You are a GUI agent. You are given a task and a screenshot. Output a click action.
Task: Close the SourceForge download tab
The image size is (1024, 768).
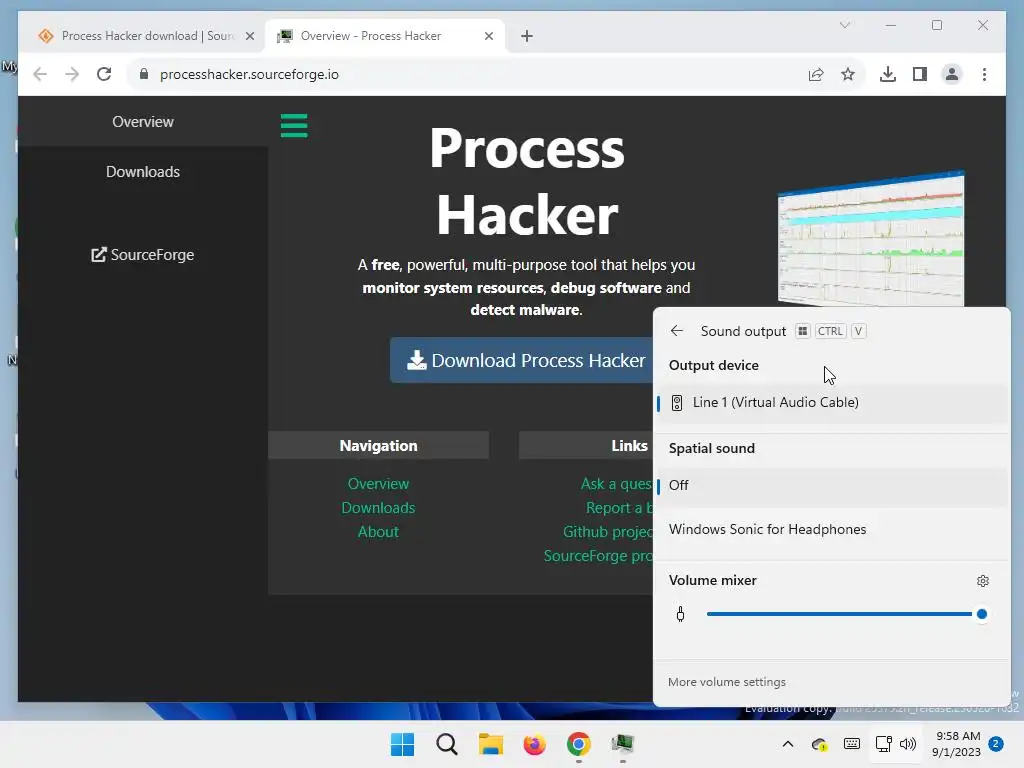[x=249, y=36]
